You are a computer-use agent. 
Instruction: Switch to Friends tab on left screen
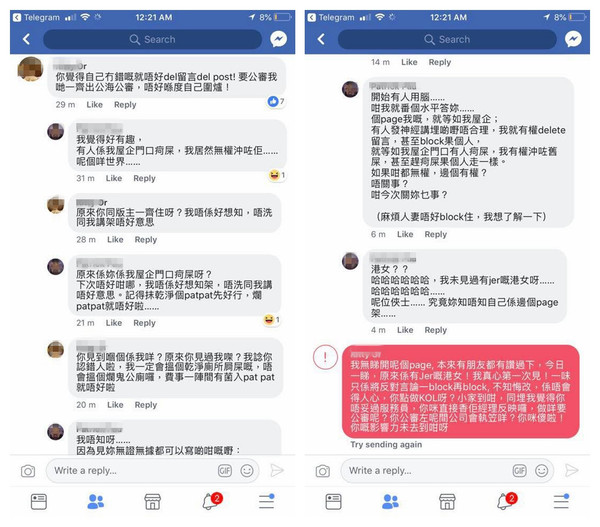[x=95, y=501]
